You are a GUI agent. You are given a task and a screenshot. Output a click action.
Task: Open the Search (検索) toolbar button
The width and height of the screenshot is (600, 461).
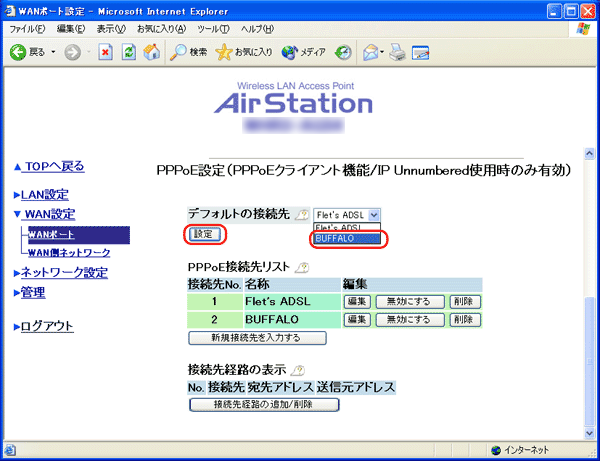coord(189,52)
